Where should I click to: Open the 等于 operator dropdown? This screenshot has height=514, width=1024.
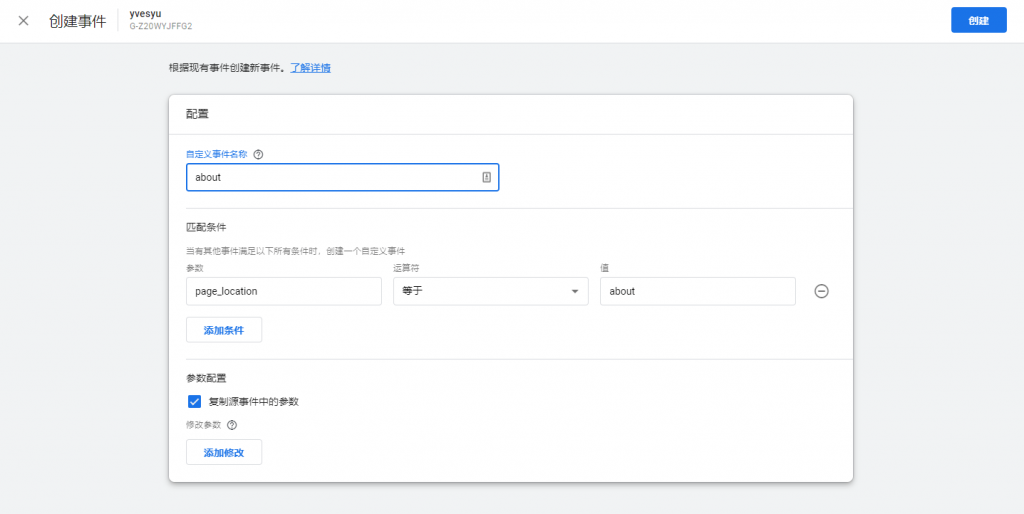(490, 291)
